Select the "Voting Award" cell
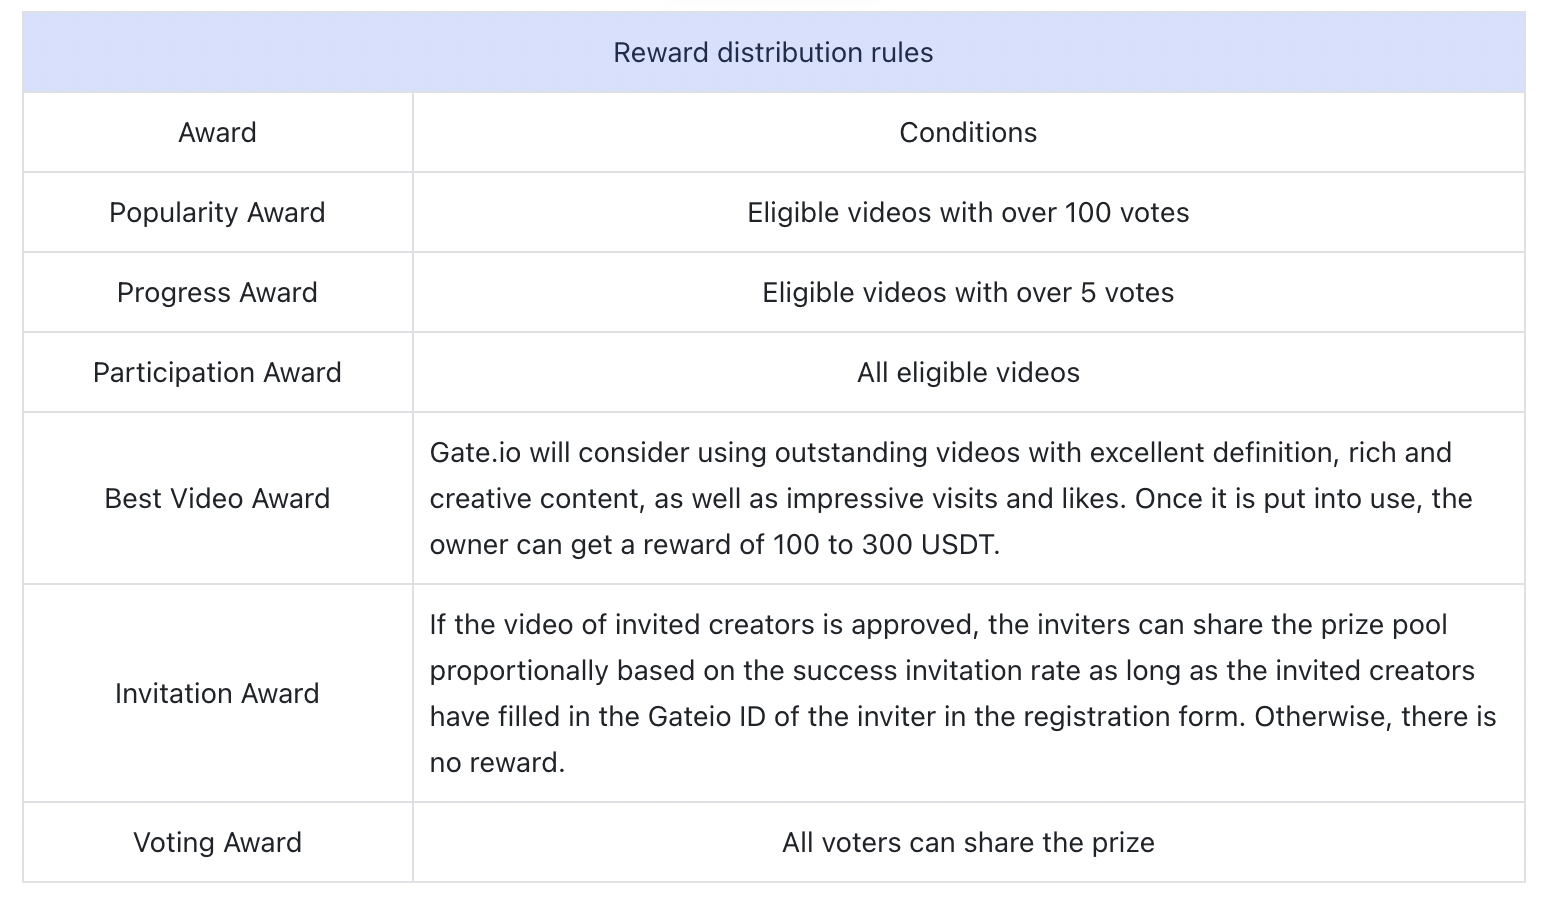 [217, 843]
